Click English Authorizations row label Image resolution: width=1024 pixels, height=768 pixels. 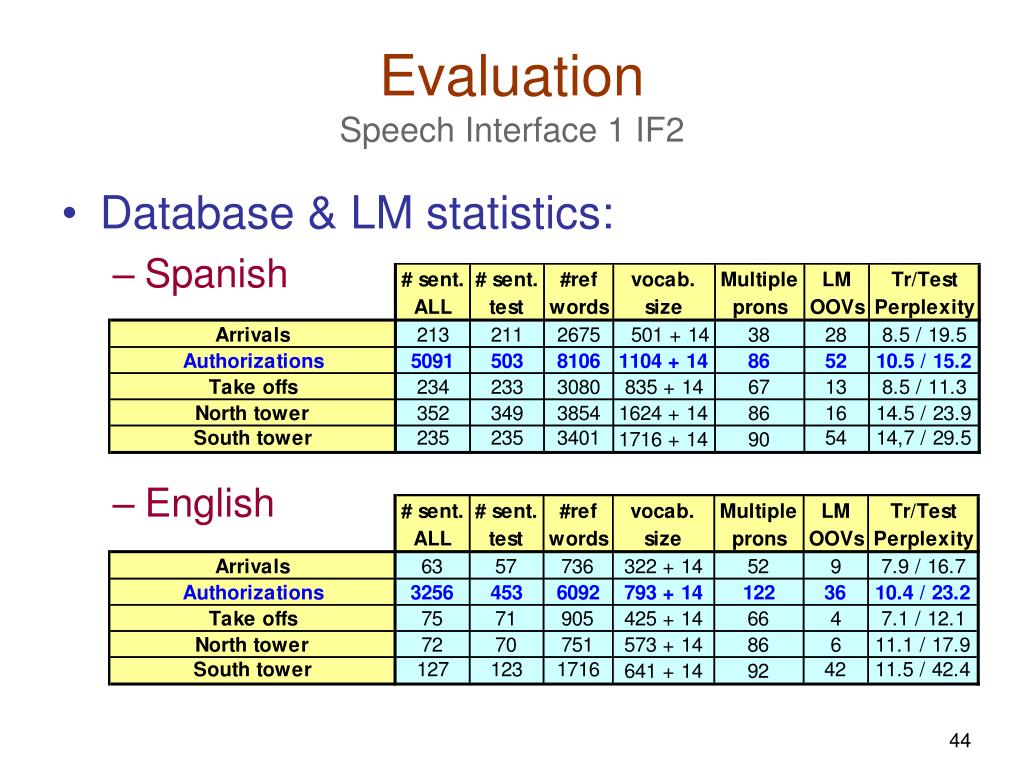(253, 592)
